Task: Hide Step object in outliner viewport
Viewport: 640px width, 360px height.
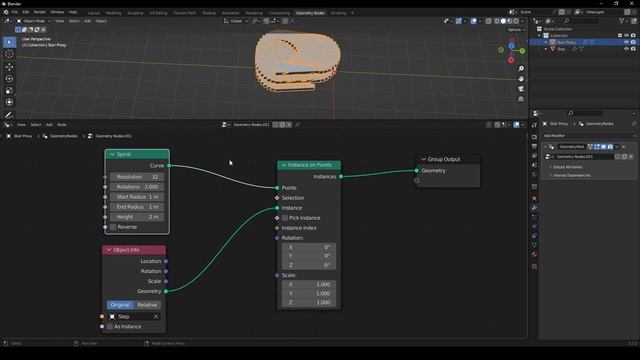Action: 626,49
